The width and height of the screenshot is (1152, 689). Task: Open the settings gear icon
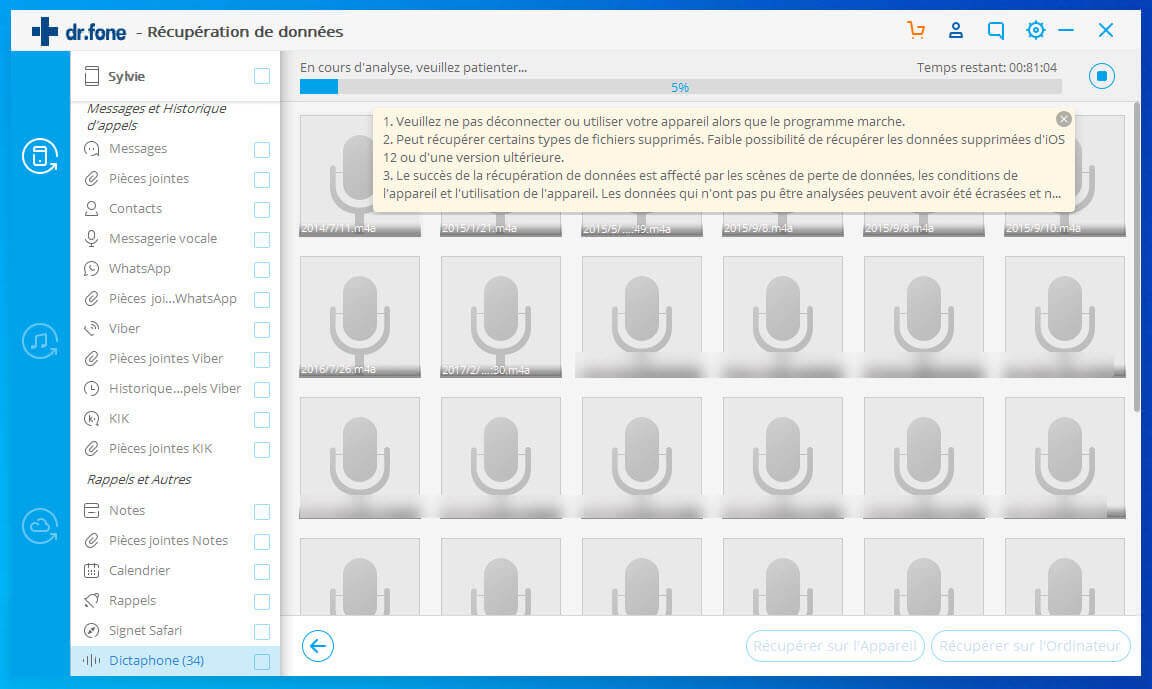click(x=1035, y=30)
